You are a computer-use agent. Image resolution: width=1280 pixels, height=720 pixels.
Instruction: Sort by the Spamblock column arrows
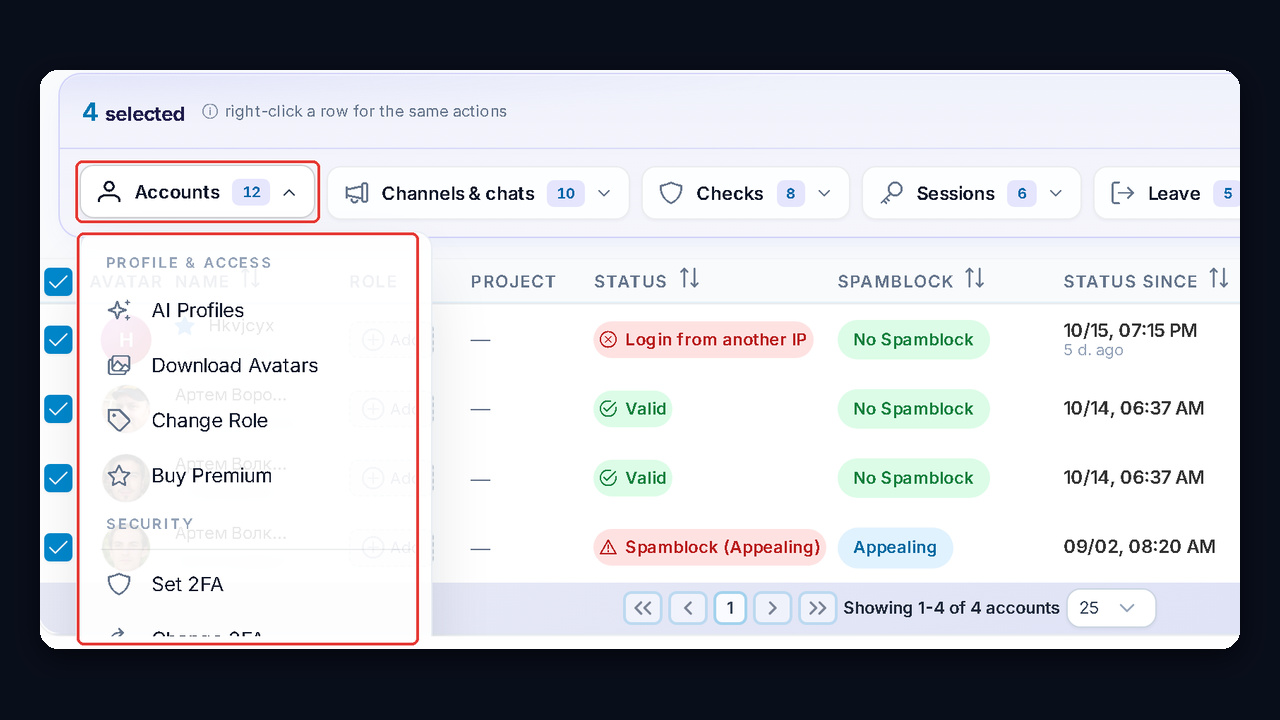coord(975,279)
